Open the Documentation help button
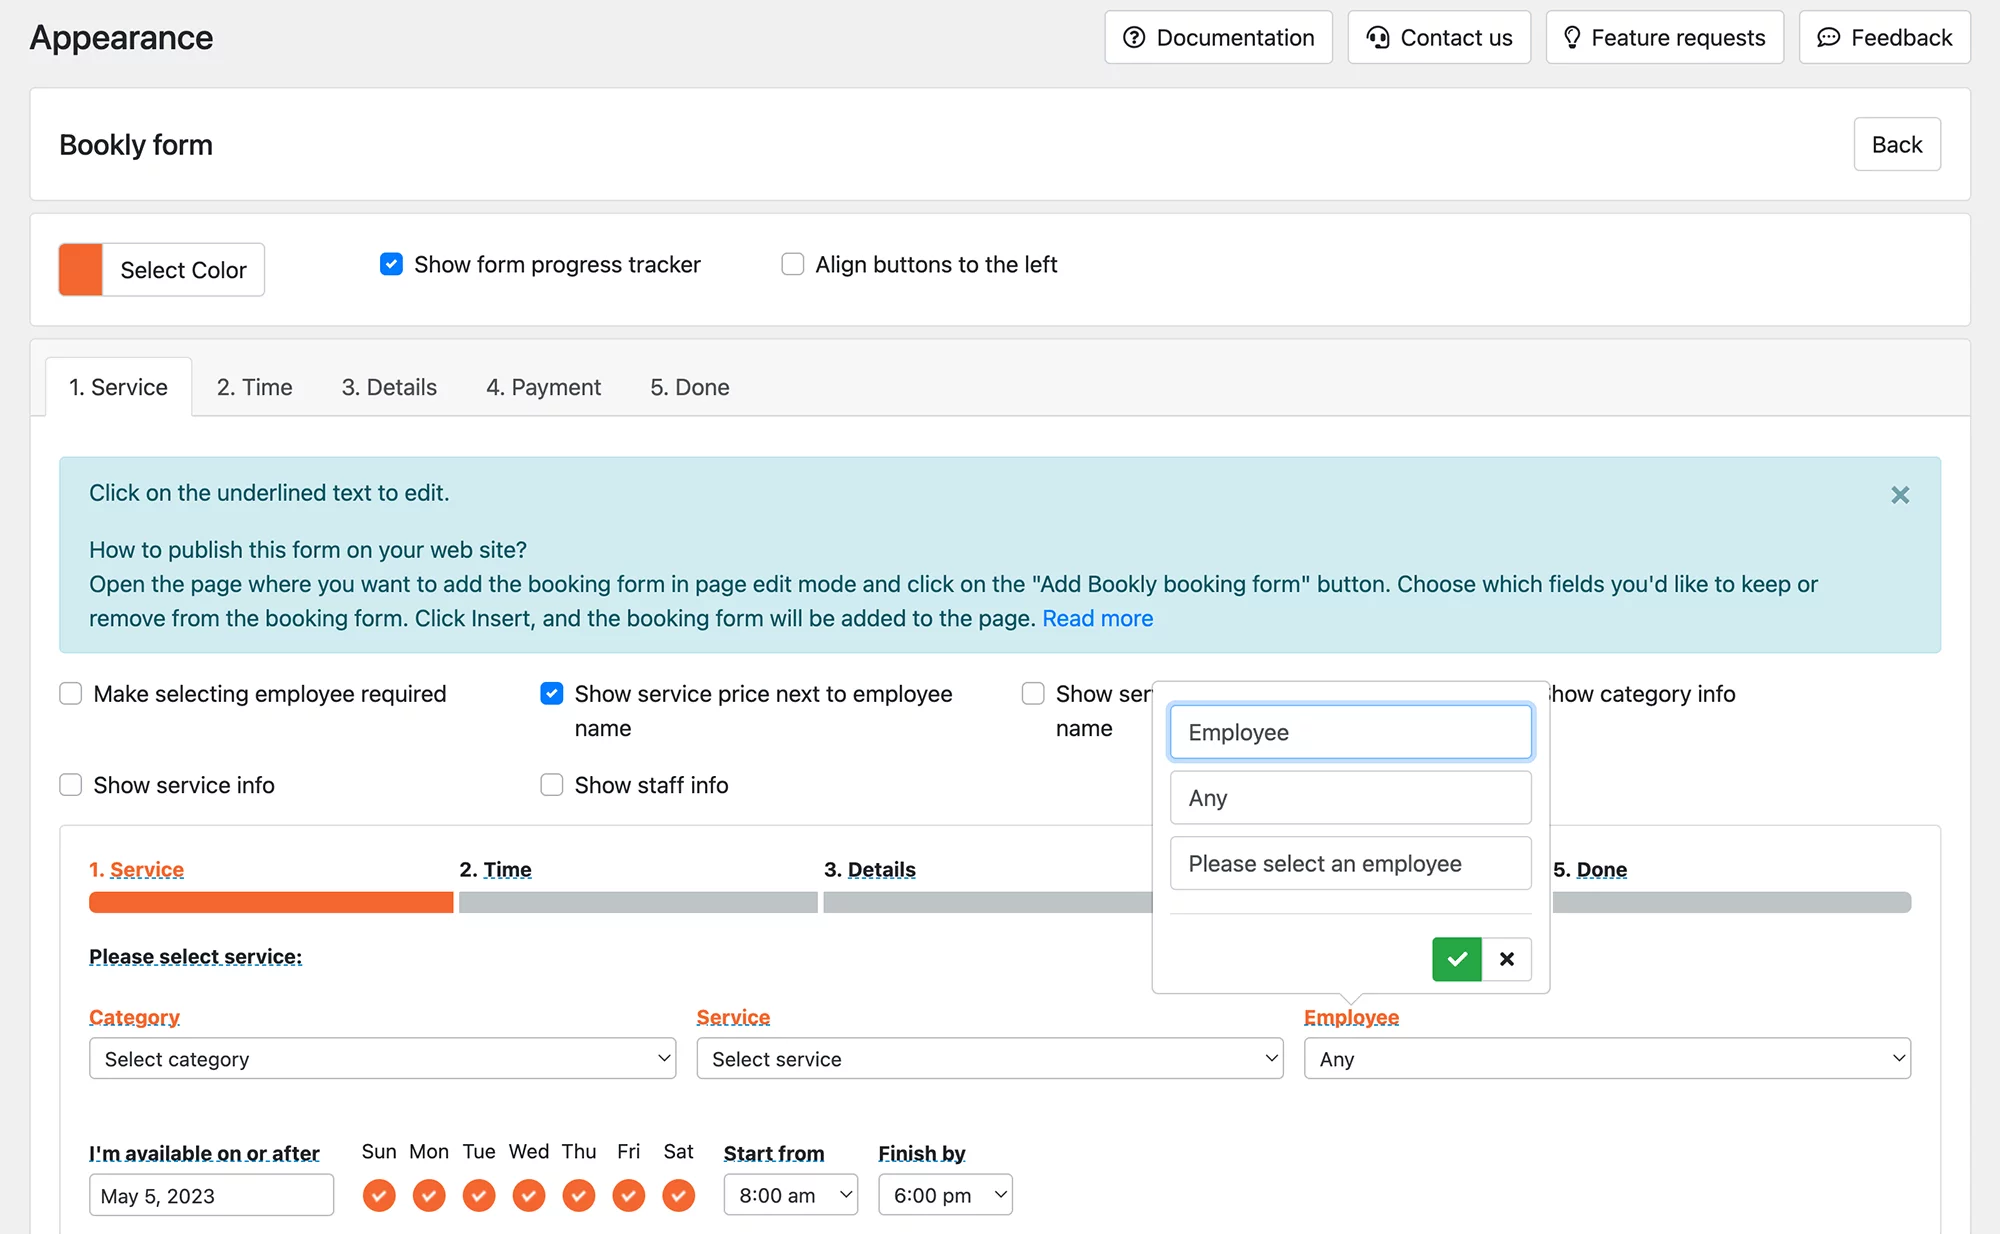Viewport: 2000px width, 1234px height. point(1218,38)
